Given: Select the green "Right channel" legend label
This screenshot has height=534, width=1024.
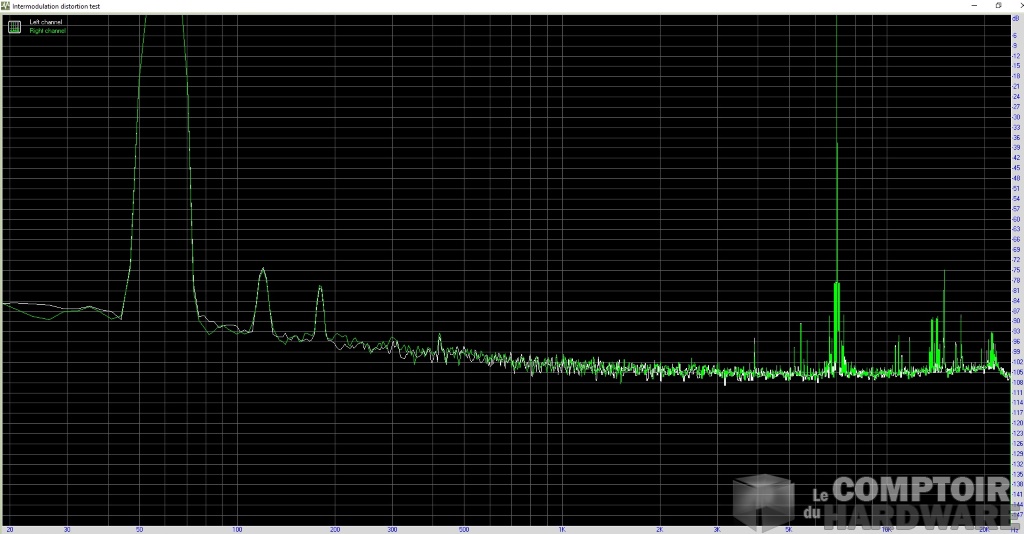Looking at the screenshot, I should pyautogui.click(x=47, y=31).
